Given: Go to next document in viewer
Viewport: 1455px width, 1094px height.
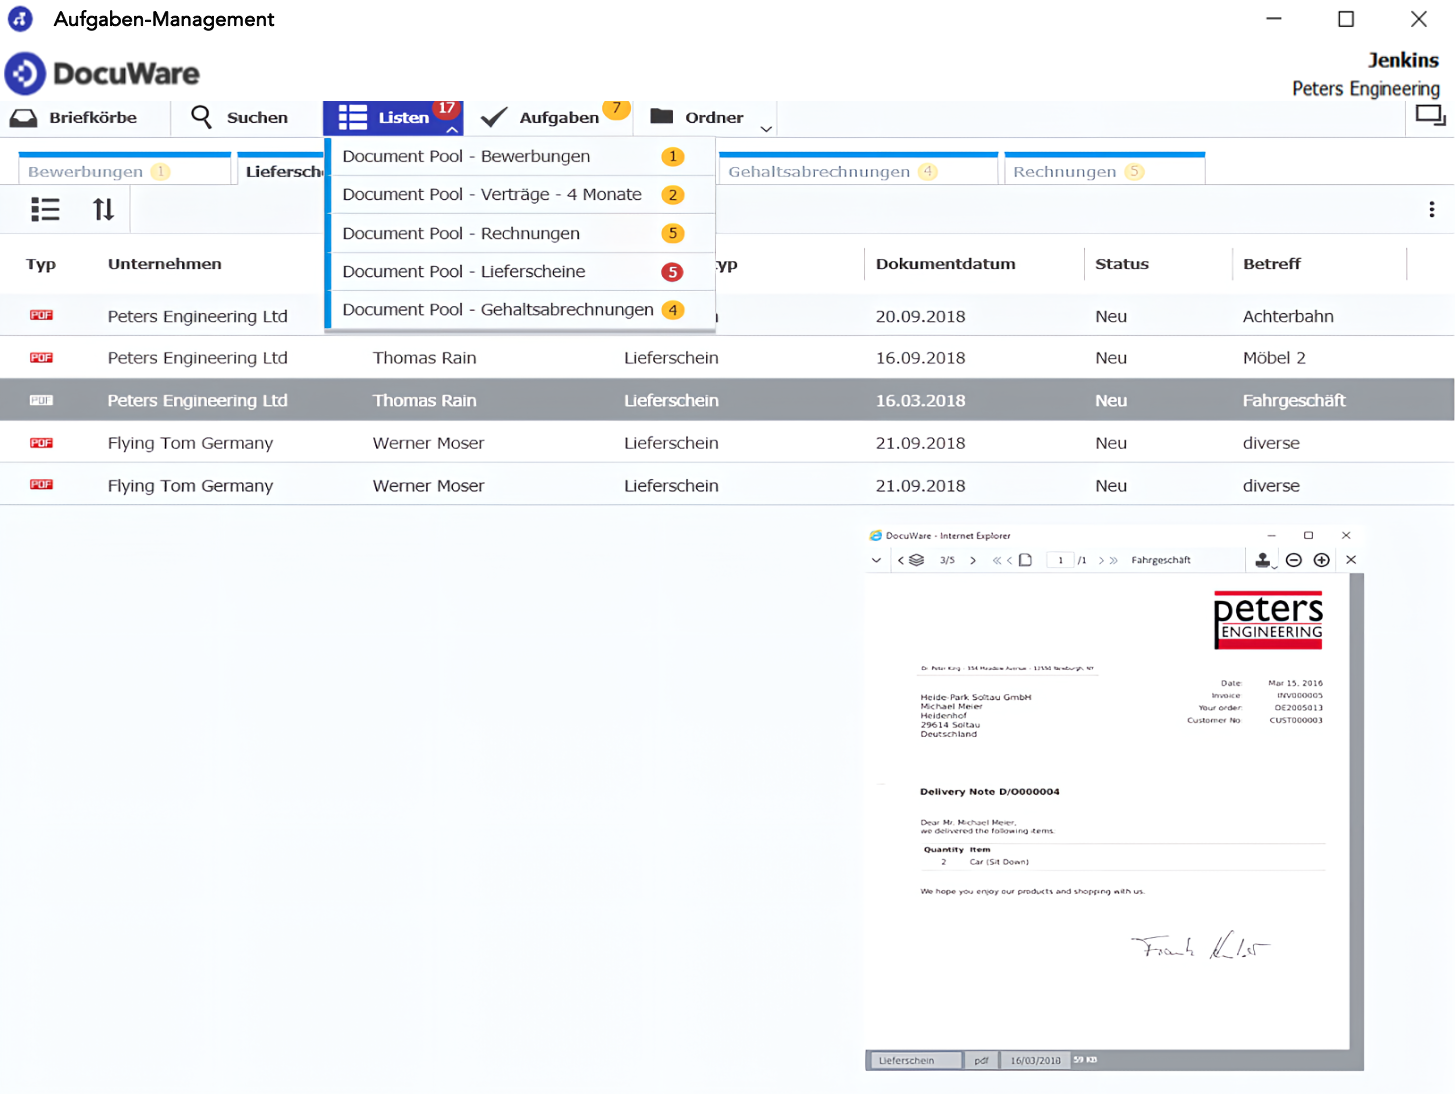Looking at the screenshot, I should click(x=973, y=560).
